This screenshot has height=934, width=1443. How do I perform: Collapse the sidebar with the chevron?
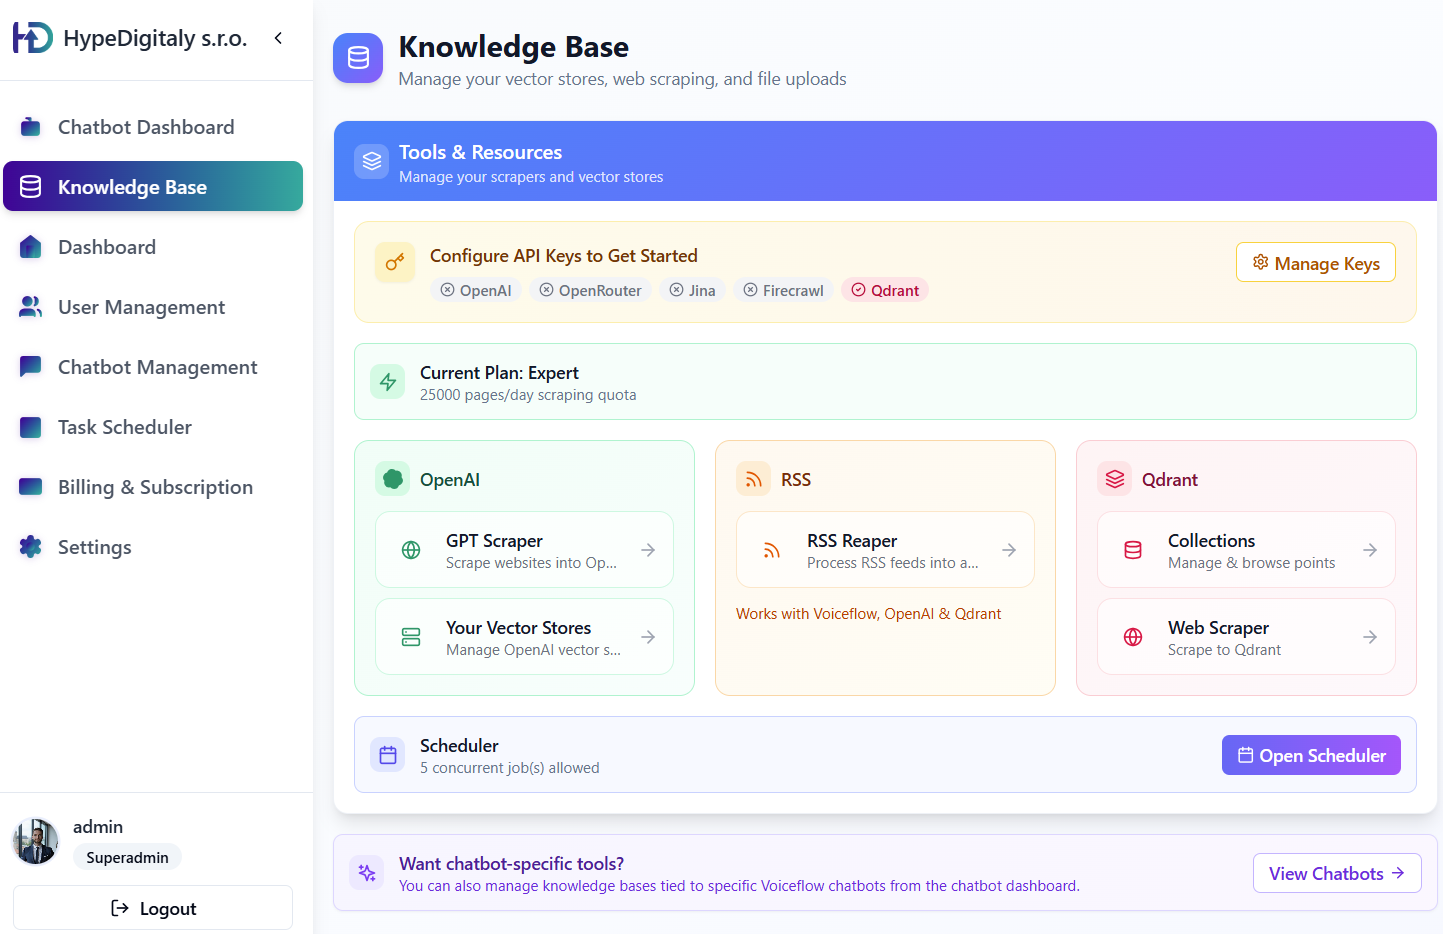point(278,38)
